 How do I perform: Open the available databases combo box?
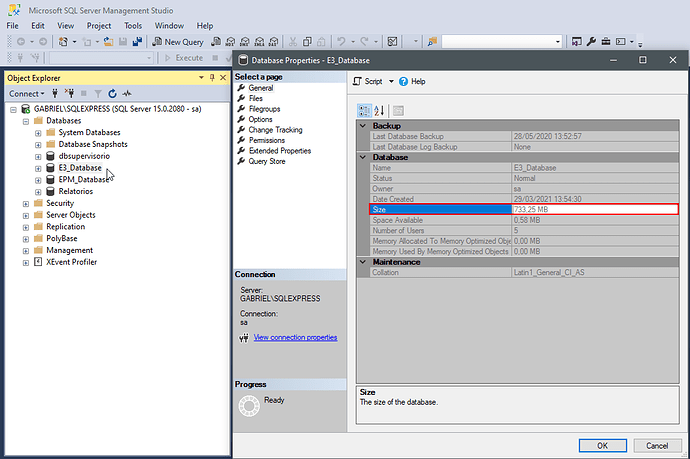click(x=102, y=58)
